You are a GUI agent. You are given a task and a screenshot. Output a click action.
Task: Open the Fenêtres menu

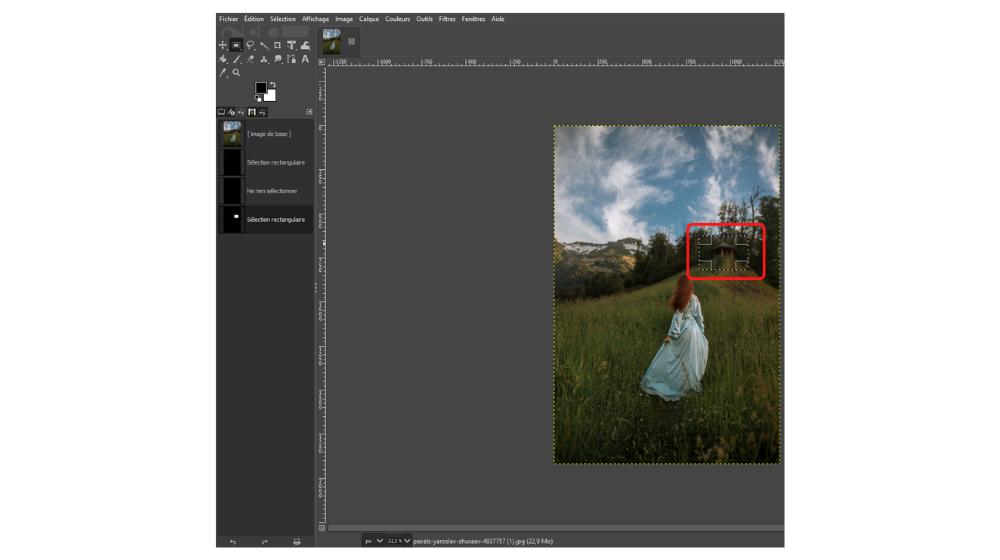pyautogui.click(x=473, y=19)
